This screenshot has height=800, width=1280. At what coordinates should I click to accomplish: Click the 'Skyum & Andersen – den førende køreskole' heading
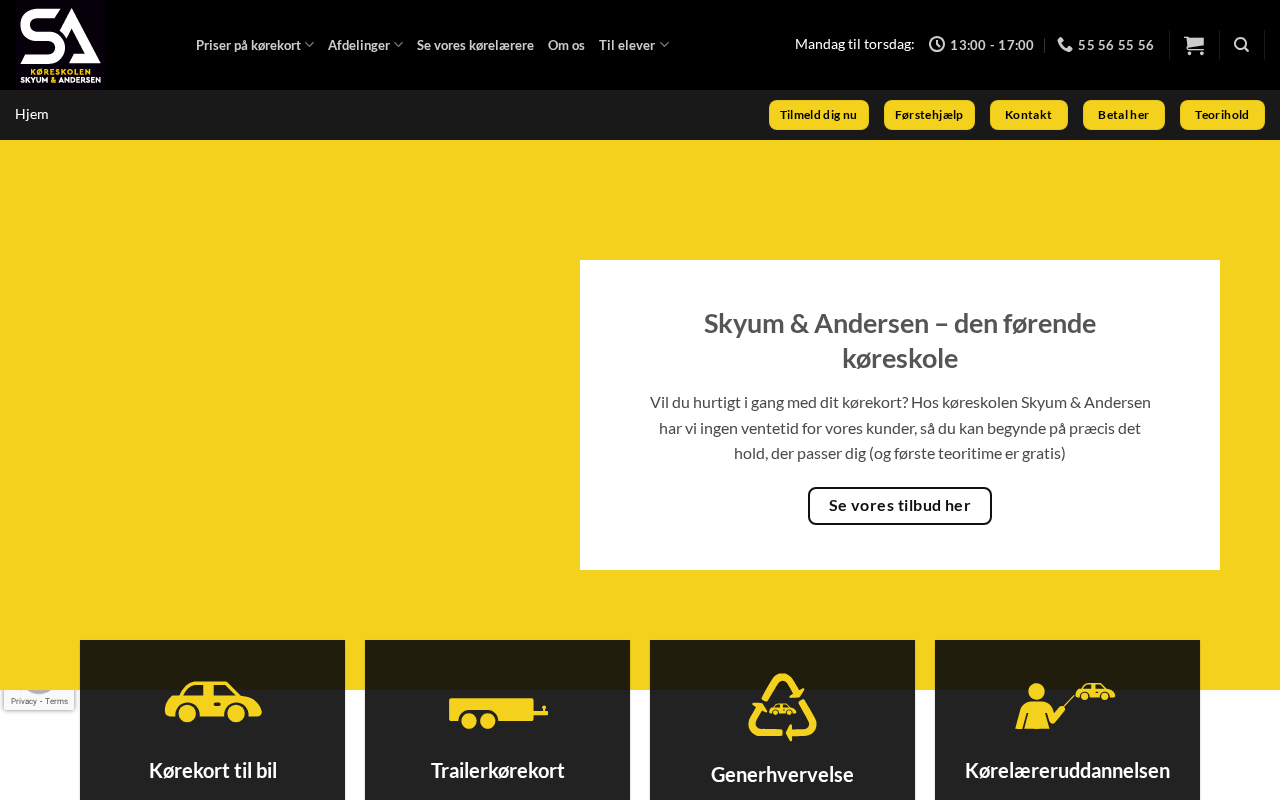[x=900, y=341]
